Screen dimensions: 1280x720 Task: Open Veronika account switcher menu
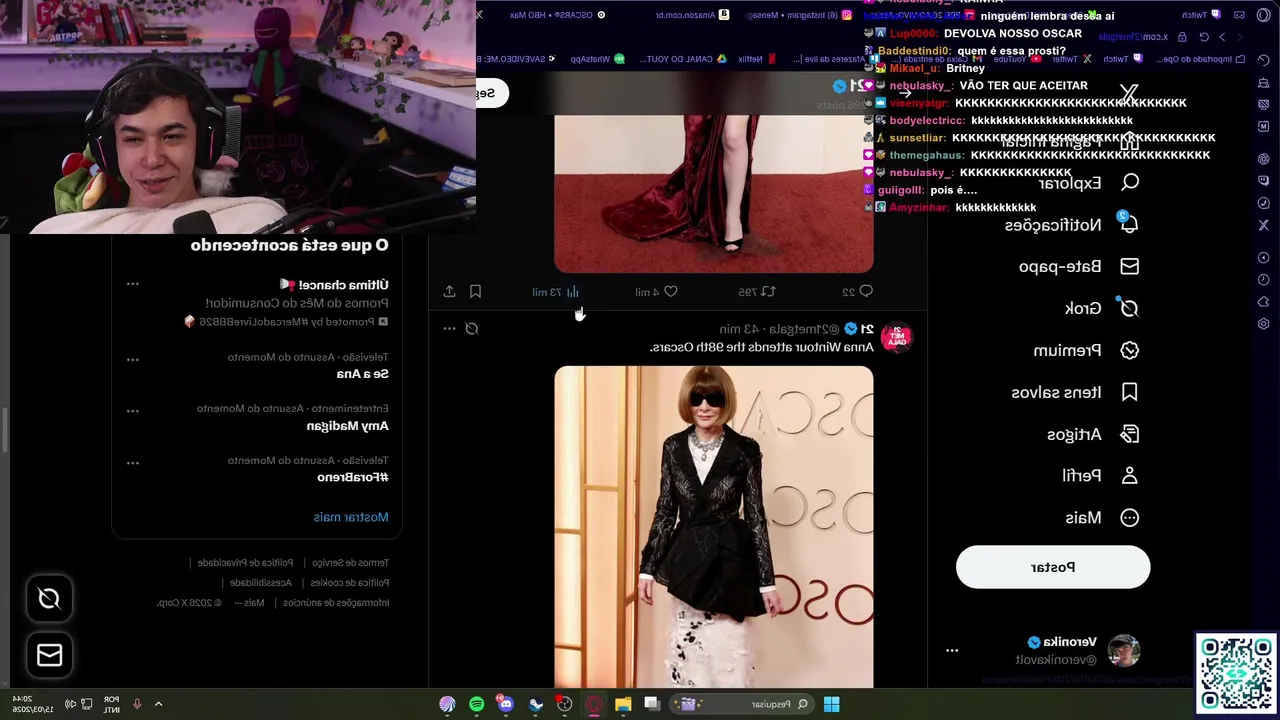pos(952,650)
